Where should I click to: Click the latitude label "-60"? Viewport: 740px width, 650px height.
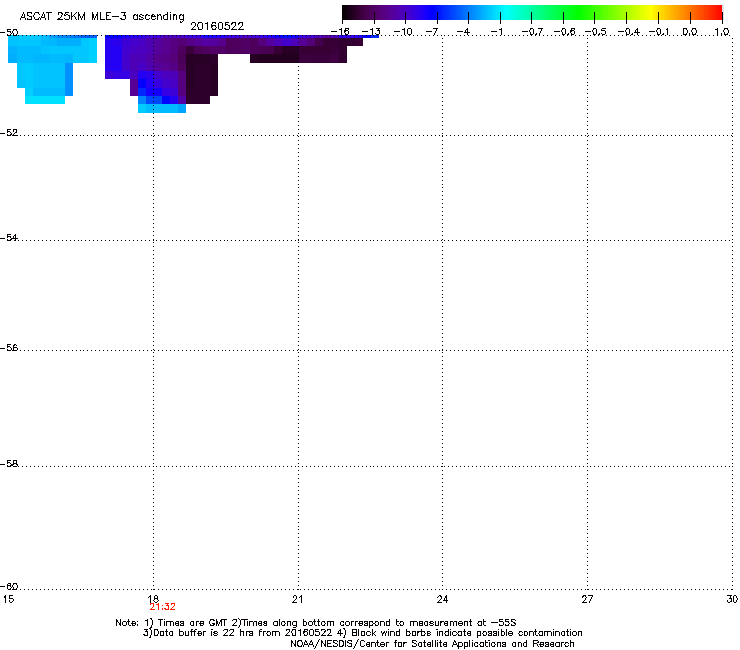pyautogui.click(x=9, y=587)
